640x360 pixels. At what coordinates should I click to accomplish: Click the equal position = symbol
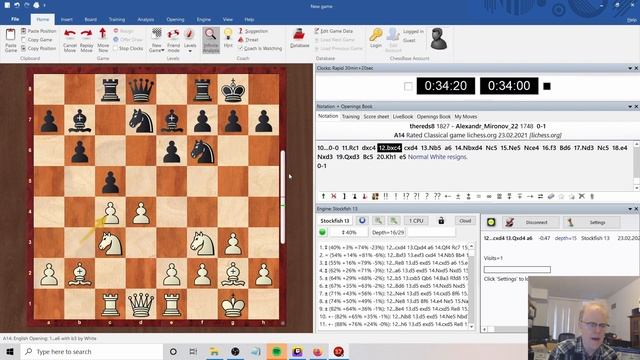click(x=479, y=196)
